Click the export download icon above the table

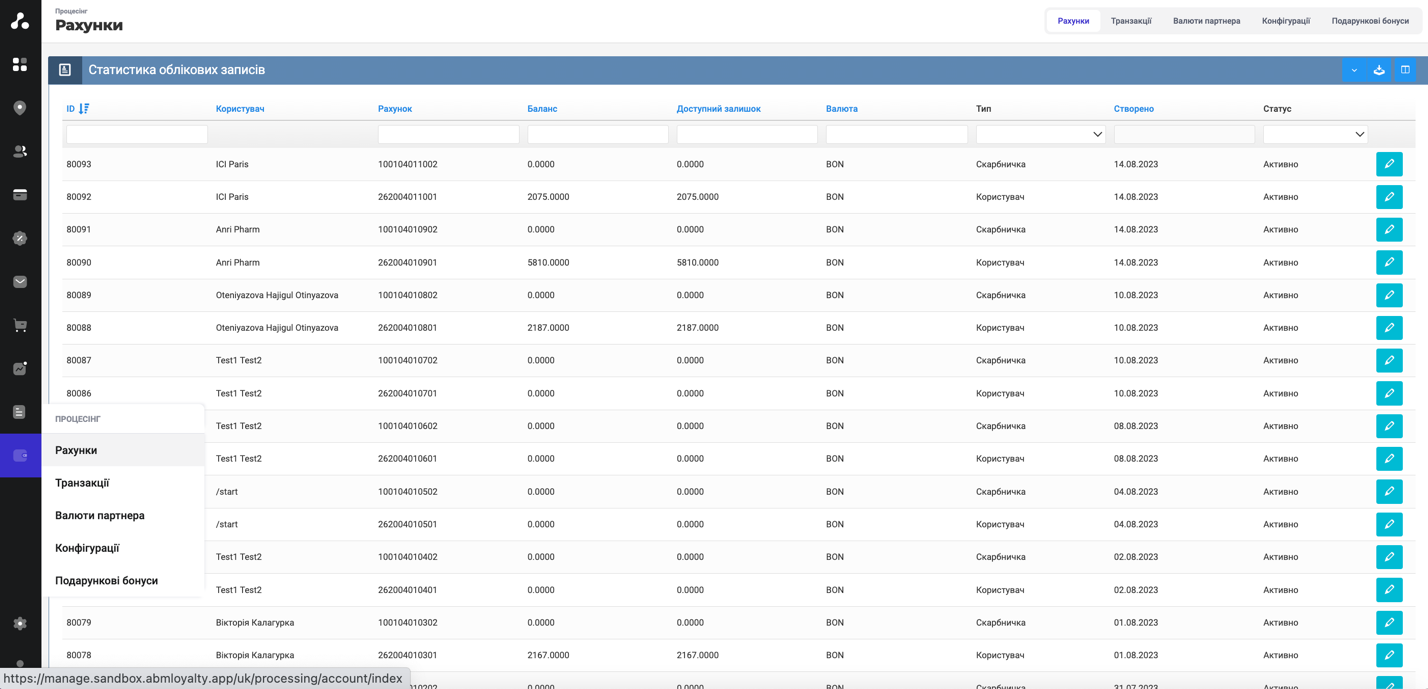1379,70
